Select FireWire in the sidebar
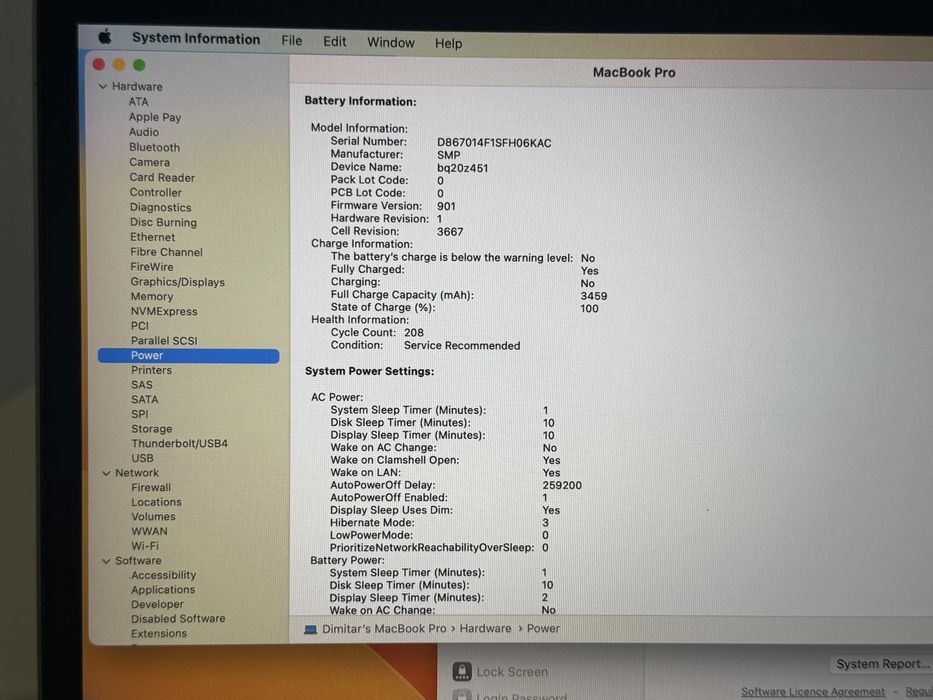Screen dimensions: 933x700 (x=152, y=267)
